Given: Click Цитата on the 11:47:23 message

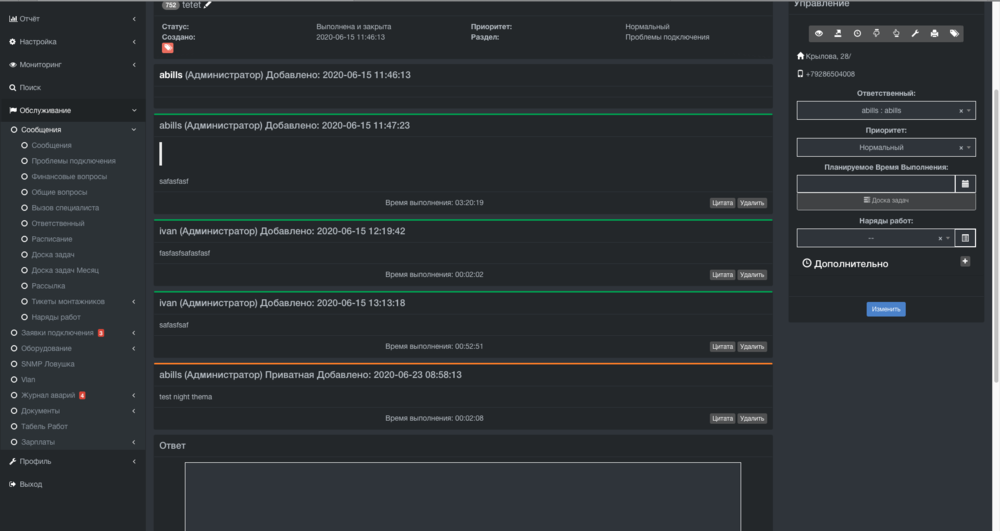Looking at the screenshot, I should pos(722,203).
